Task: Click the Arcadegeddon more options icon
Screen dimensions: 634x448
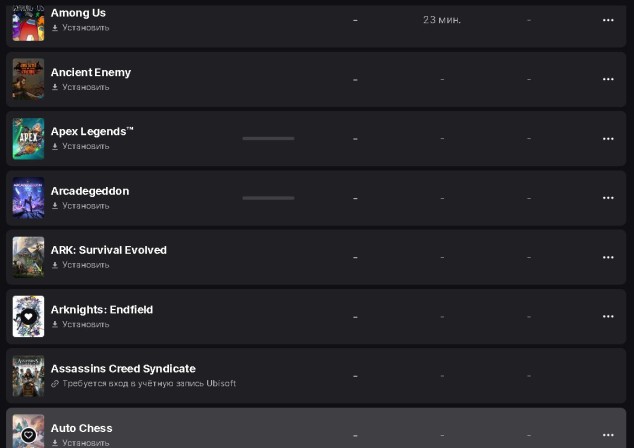Action: [x=607, y=198]
